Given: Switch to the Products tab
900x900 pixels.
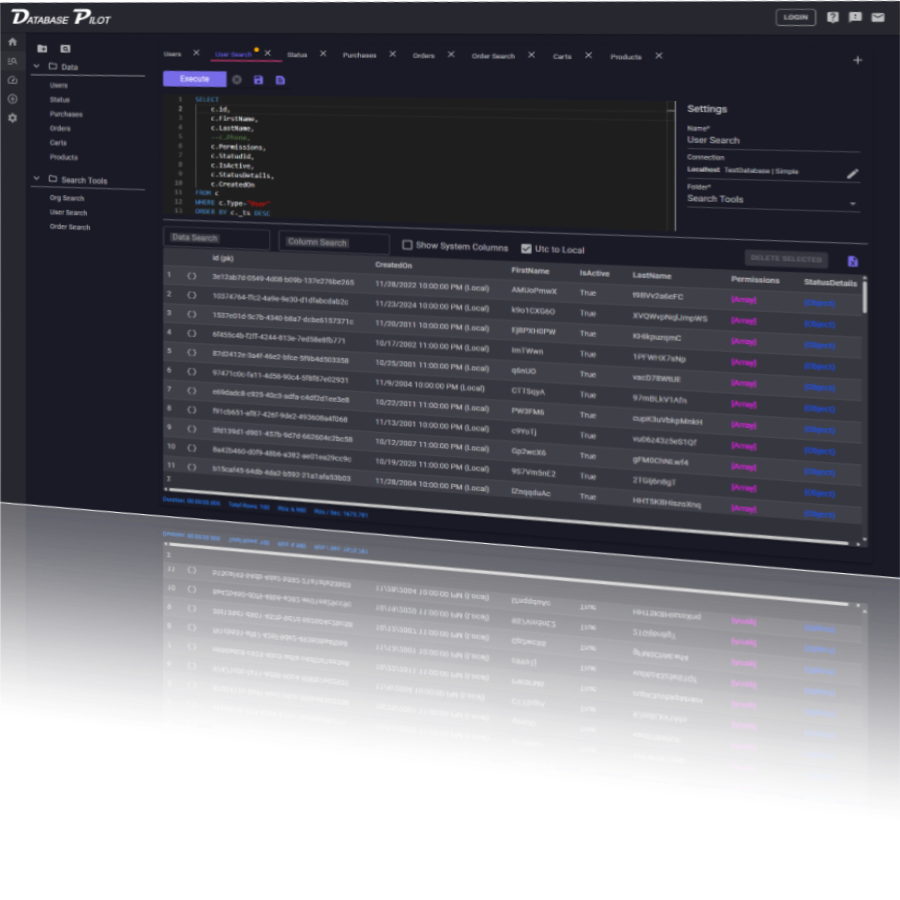Looking at the screenshot, I should coord(626,57).
